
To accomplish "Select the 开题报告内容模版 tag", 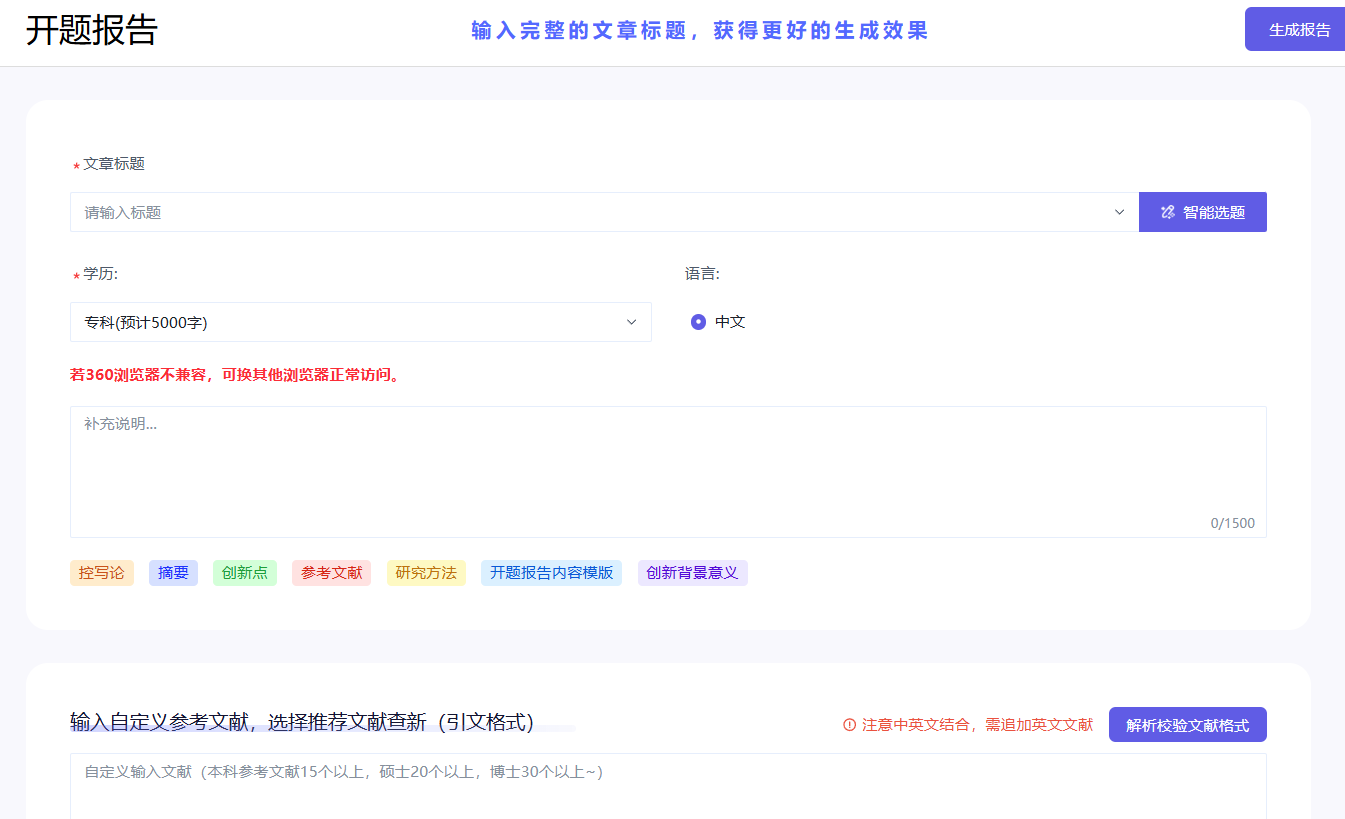I will click(x=551, y=573).
